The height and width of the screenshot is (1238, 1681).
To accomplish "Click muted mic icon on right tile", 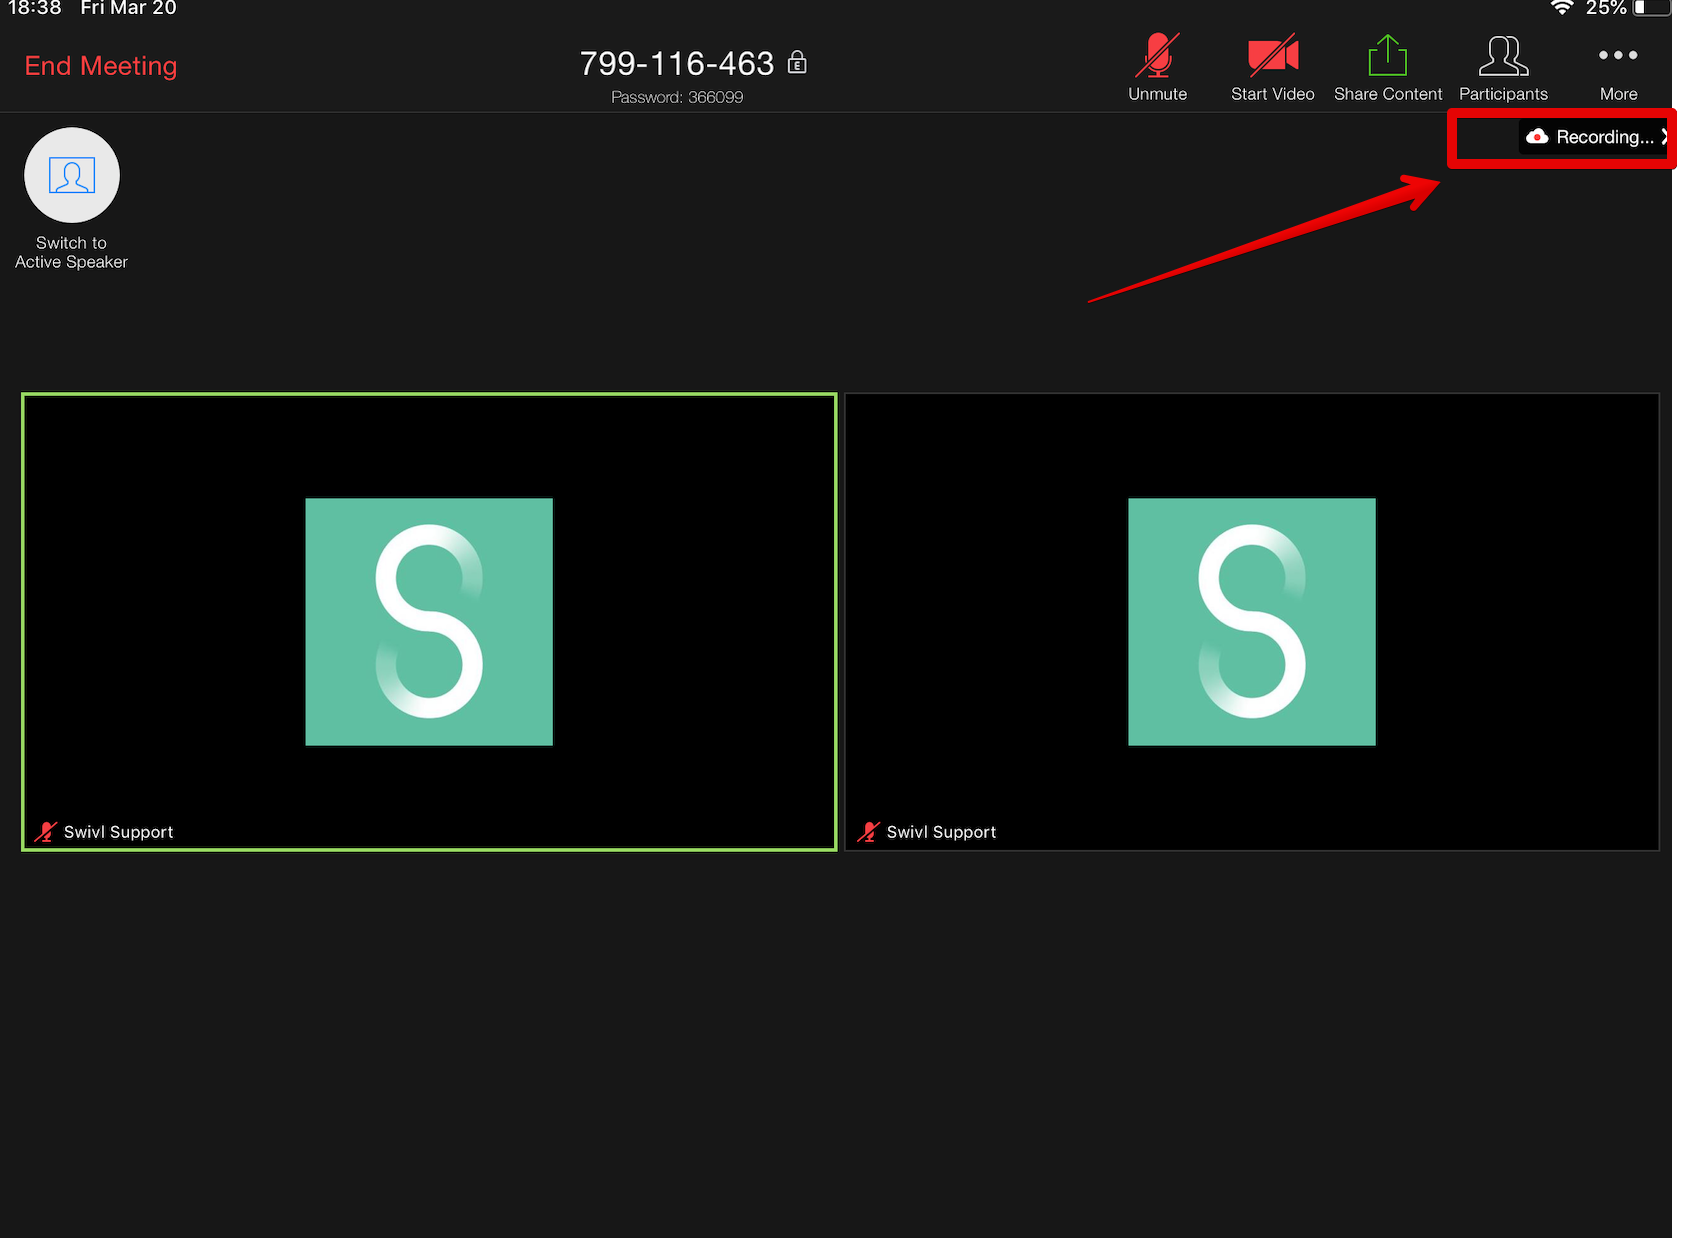I will click(x=868, y=832).
